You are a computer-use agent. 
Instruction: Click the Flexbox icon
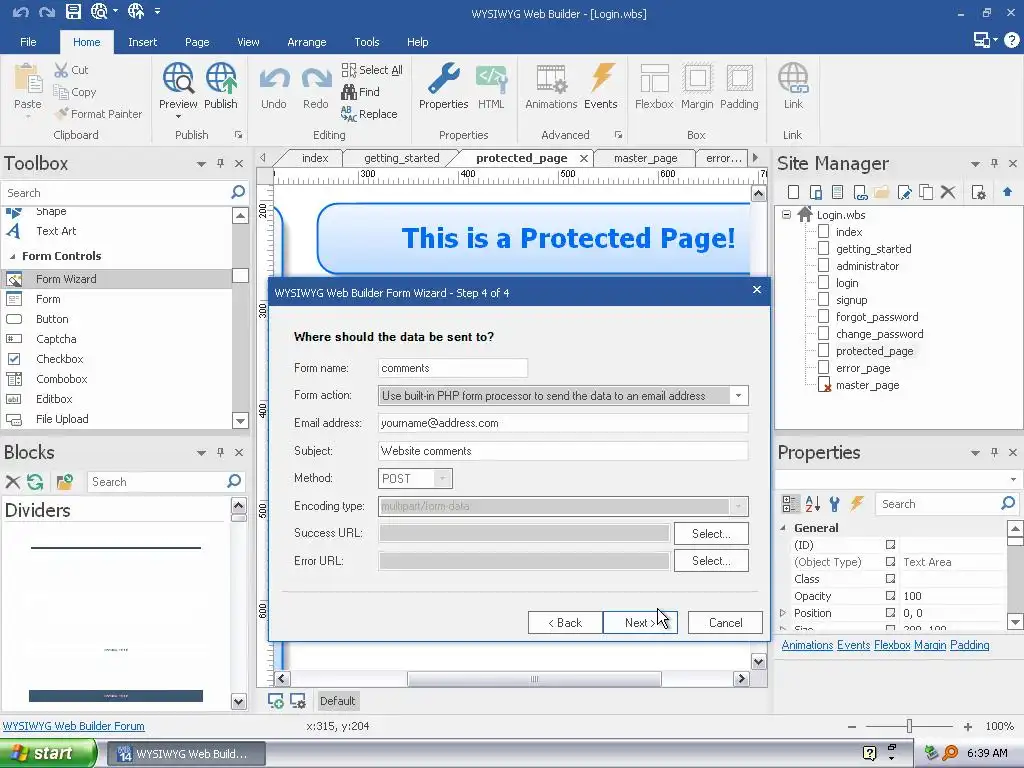(654, 78)
